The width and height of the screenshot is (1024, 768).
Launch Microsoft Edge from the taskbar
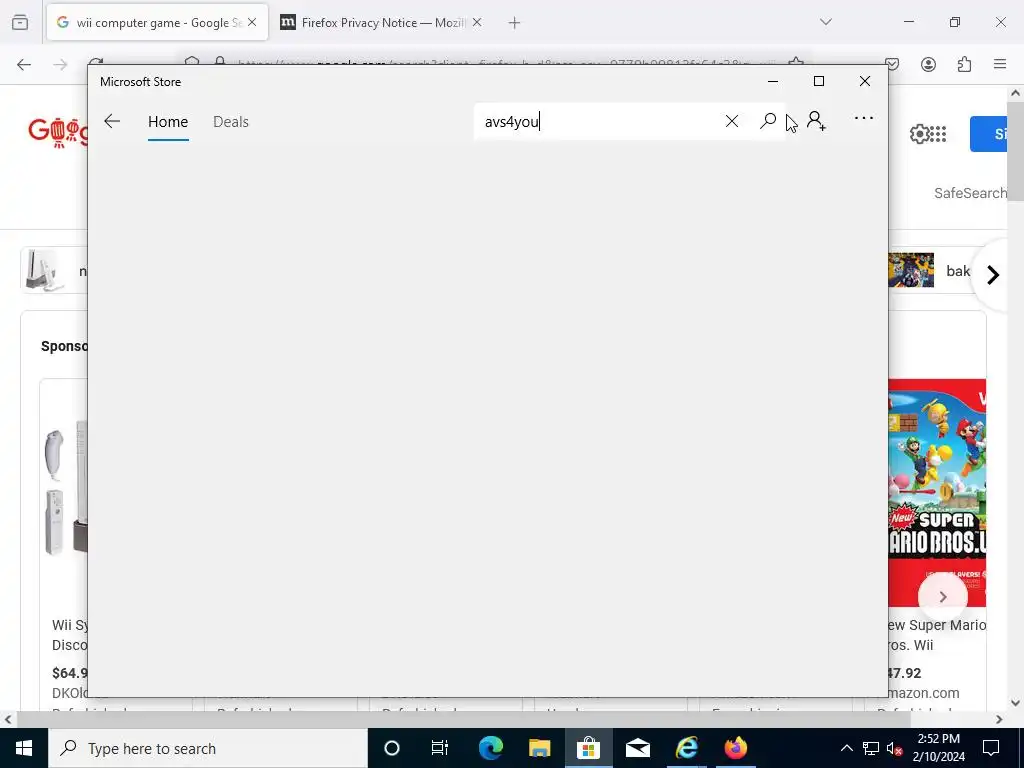[490, 748]
